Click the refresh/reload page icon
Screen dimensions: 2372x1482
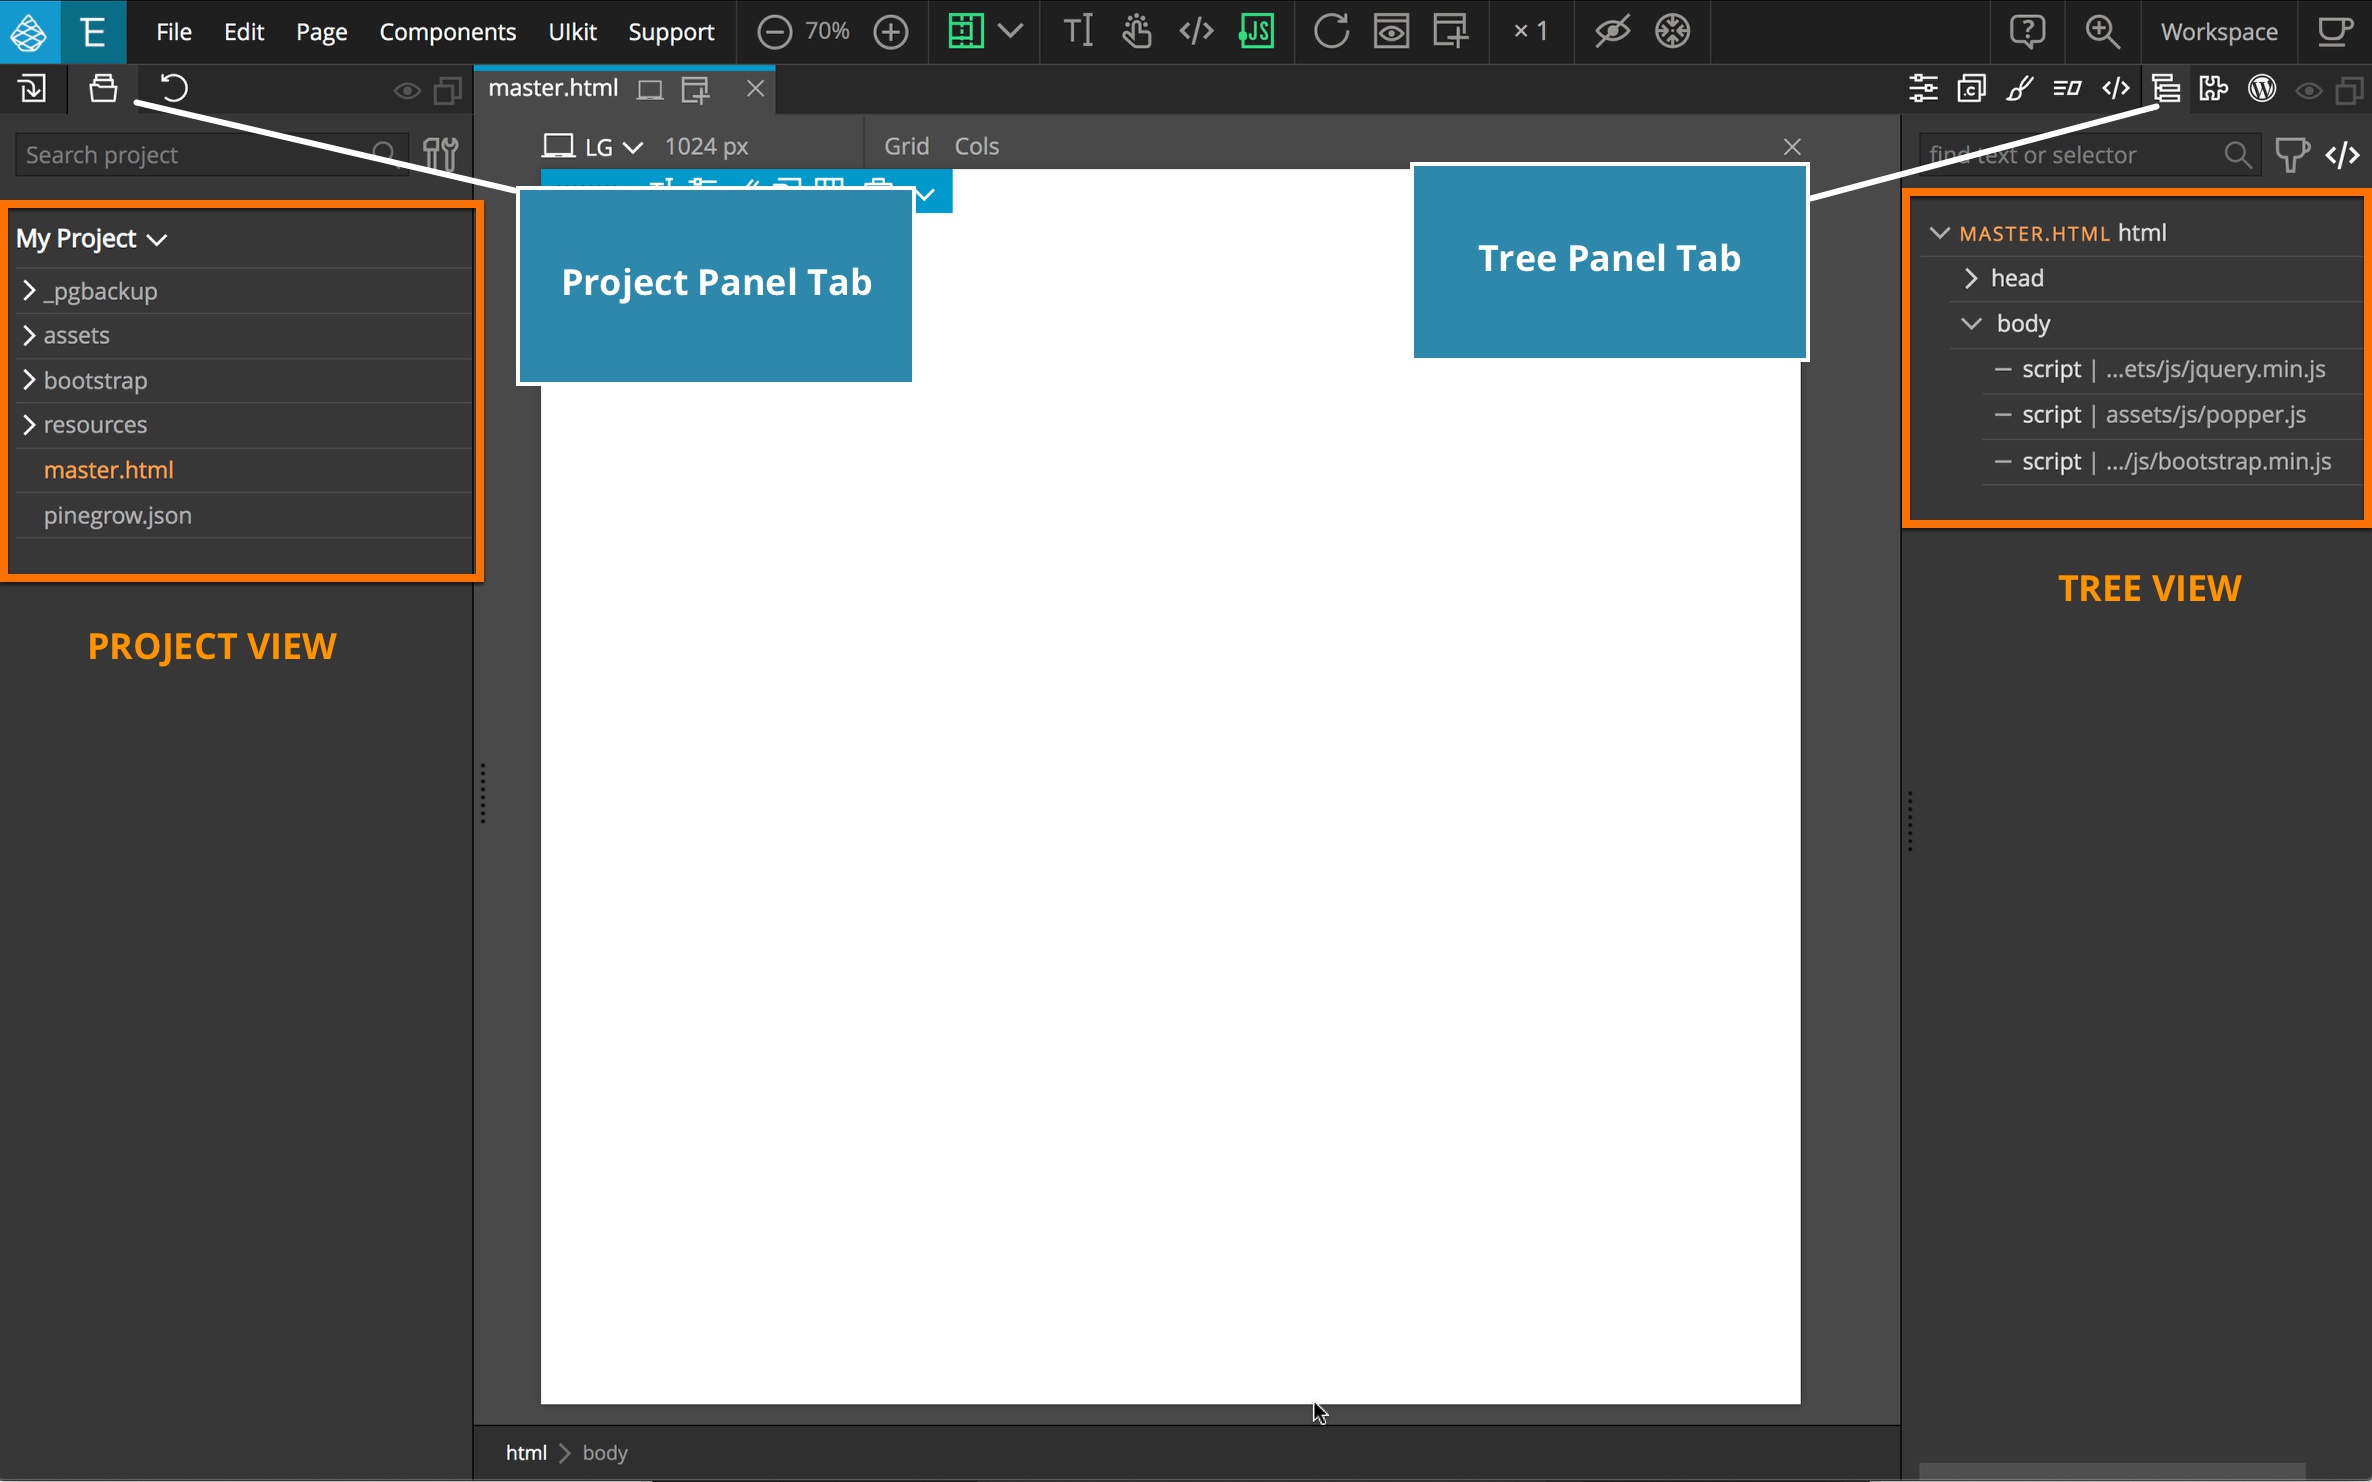[1336, 31]
